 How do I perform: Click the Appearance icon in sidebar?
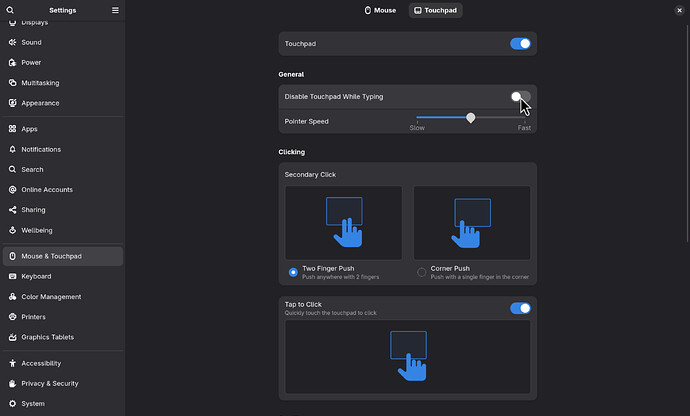[x=12, y=103]
